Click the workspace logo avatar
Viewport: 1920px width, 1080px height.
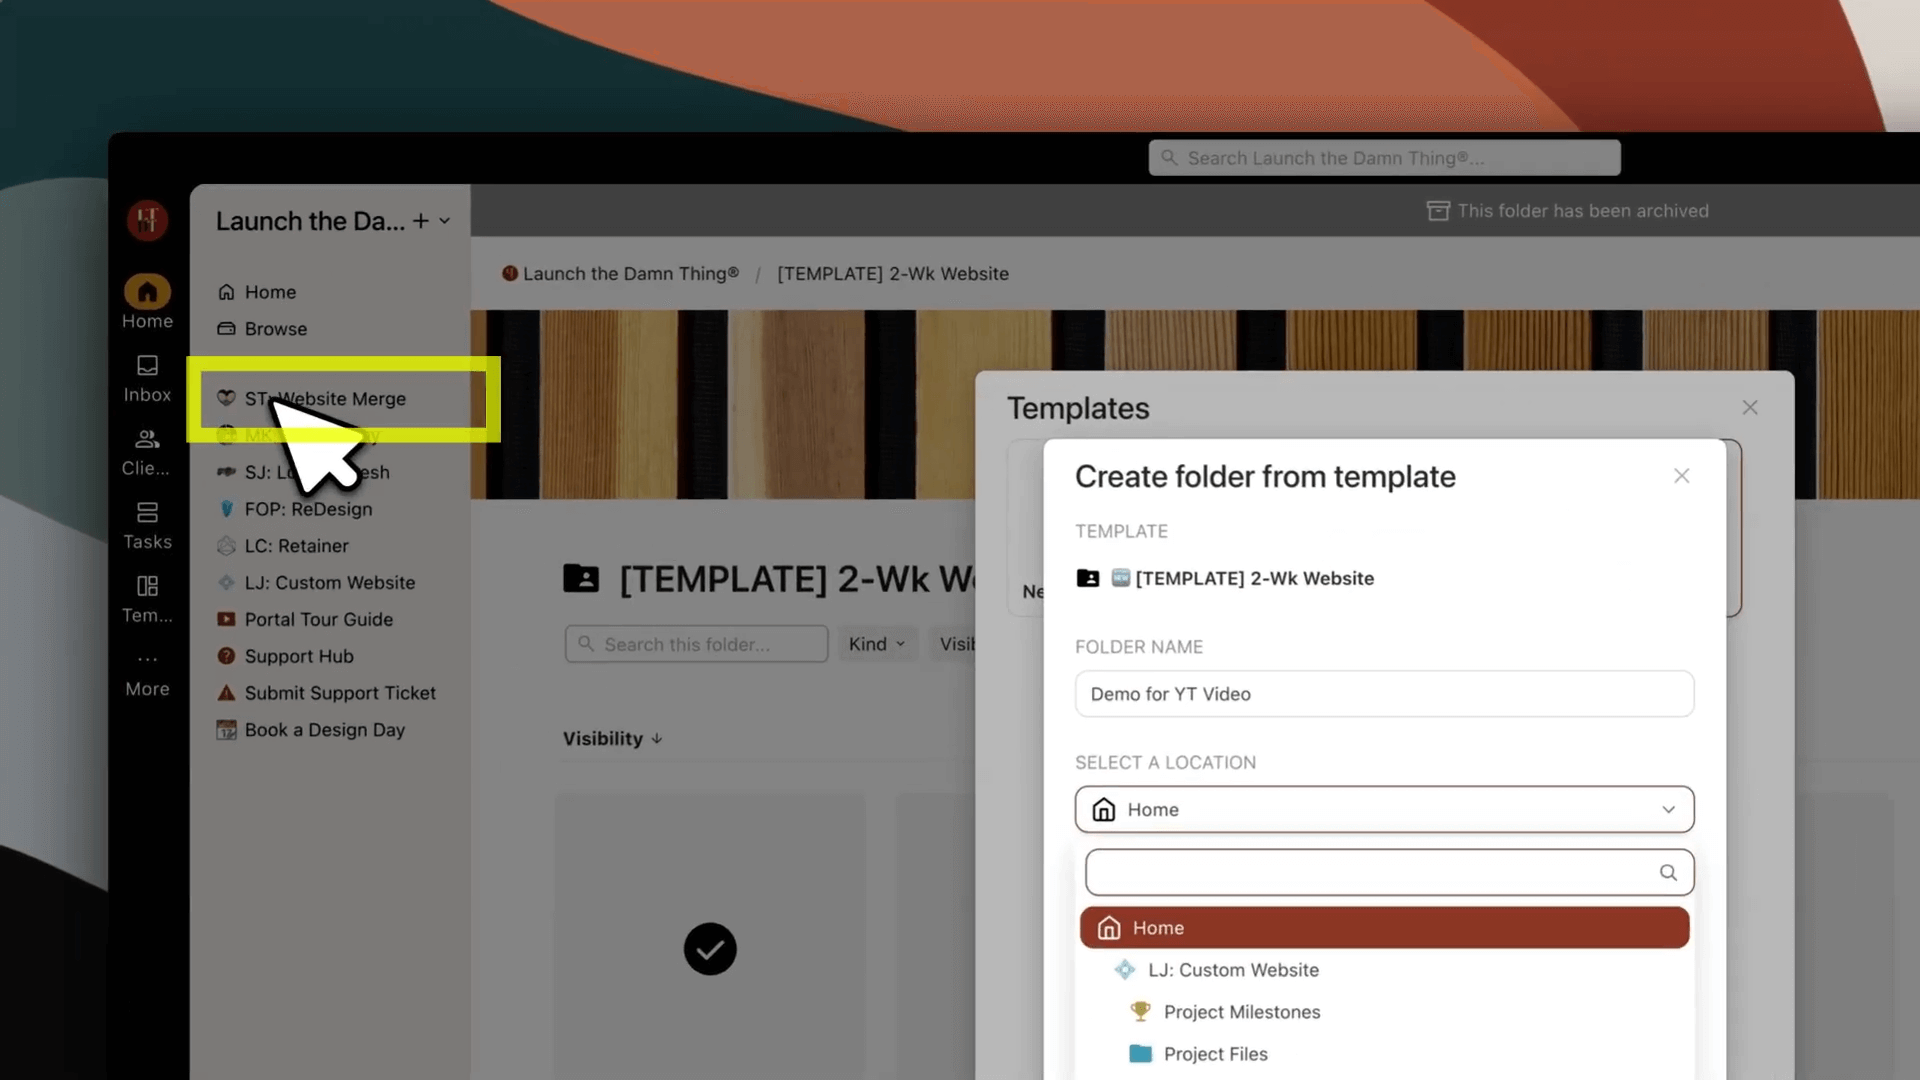(147, 220)
